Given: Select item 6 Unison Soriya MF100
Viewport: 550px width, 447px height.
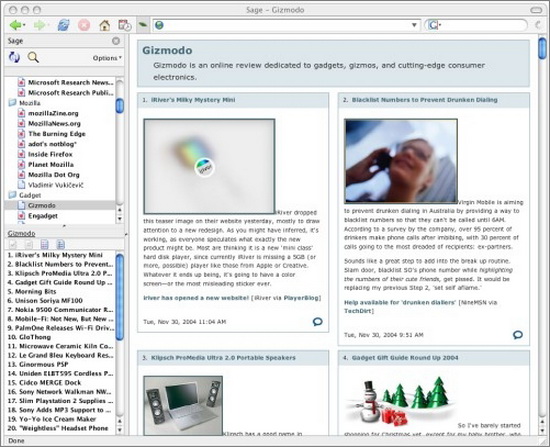Looking at the screenshot, I should [x=45, y=301].
